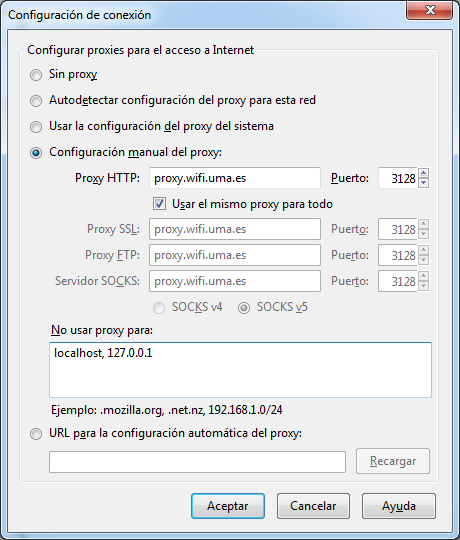Open help with the Ayuda button

coord(399,506)
